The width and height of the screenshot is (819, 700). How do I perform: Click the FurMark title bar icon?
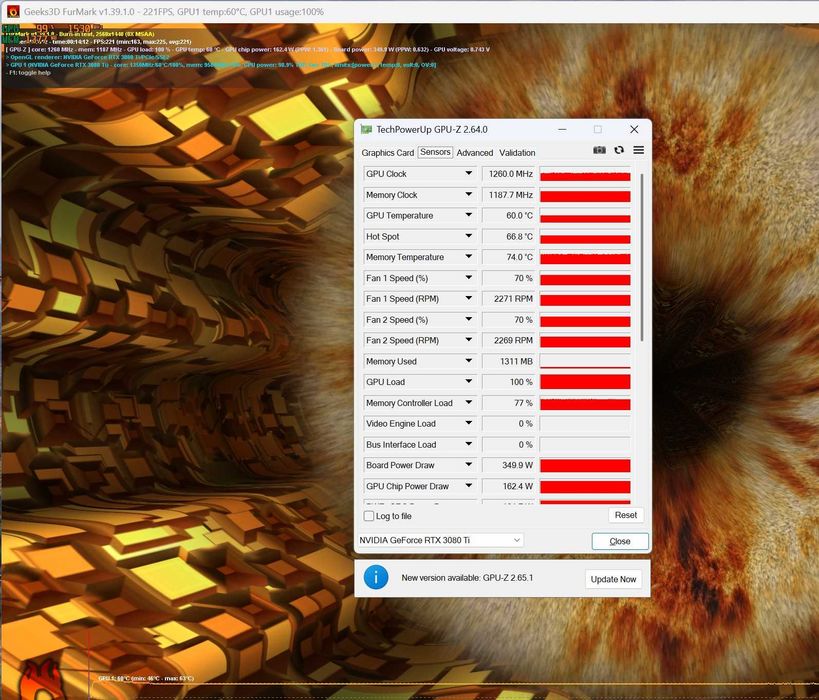tap(13, 11)
